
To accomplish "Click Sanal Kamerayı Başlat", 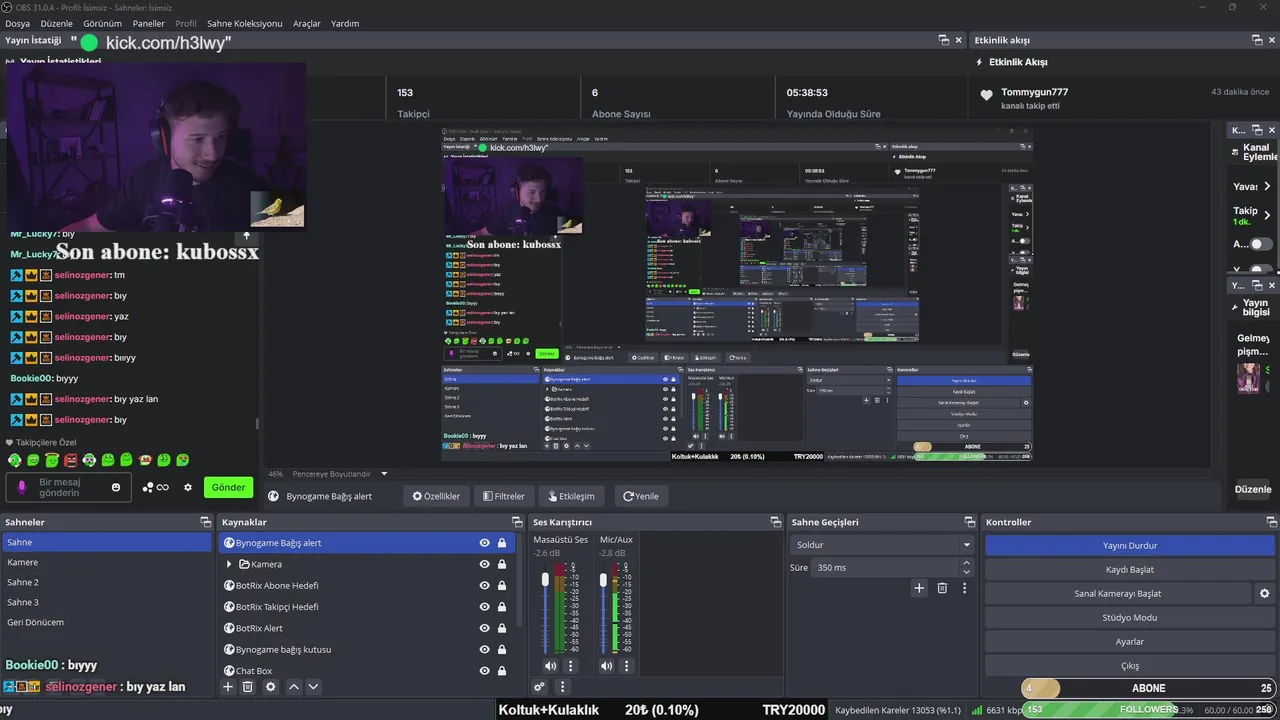I will [1118, 593].
